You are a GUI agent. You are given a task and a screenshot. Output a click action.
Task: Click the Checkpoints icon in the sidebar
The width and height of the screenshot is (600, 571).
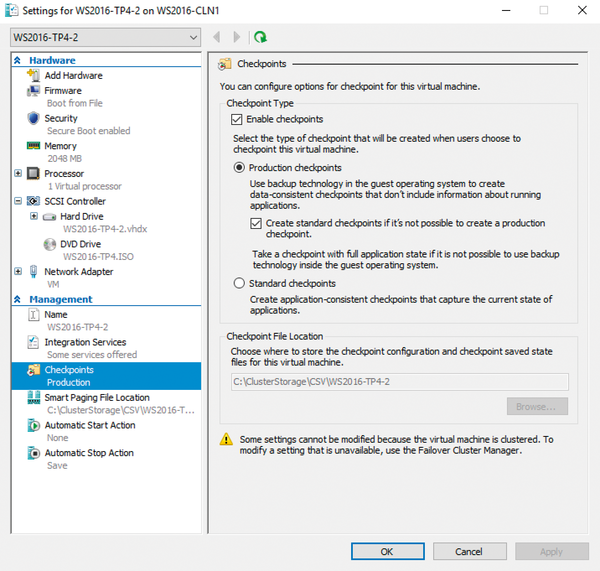point(33,370)
